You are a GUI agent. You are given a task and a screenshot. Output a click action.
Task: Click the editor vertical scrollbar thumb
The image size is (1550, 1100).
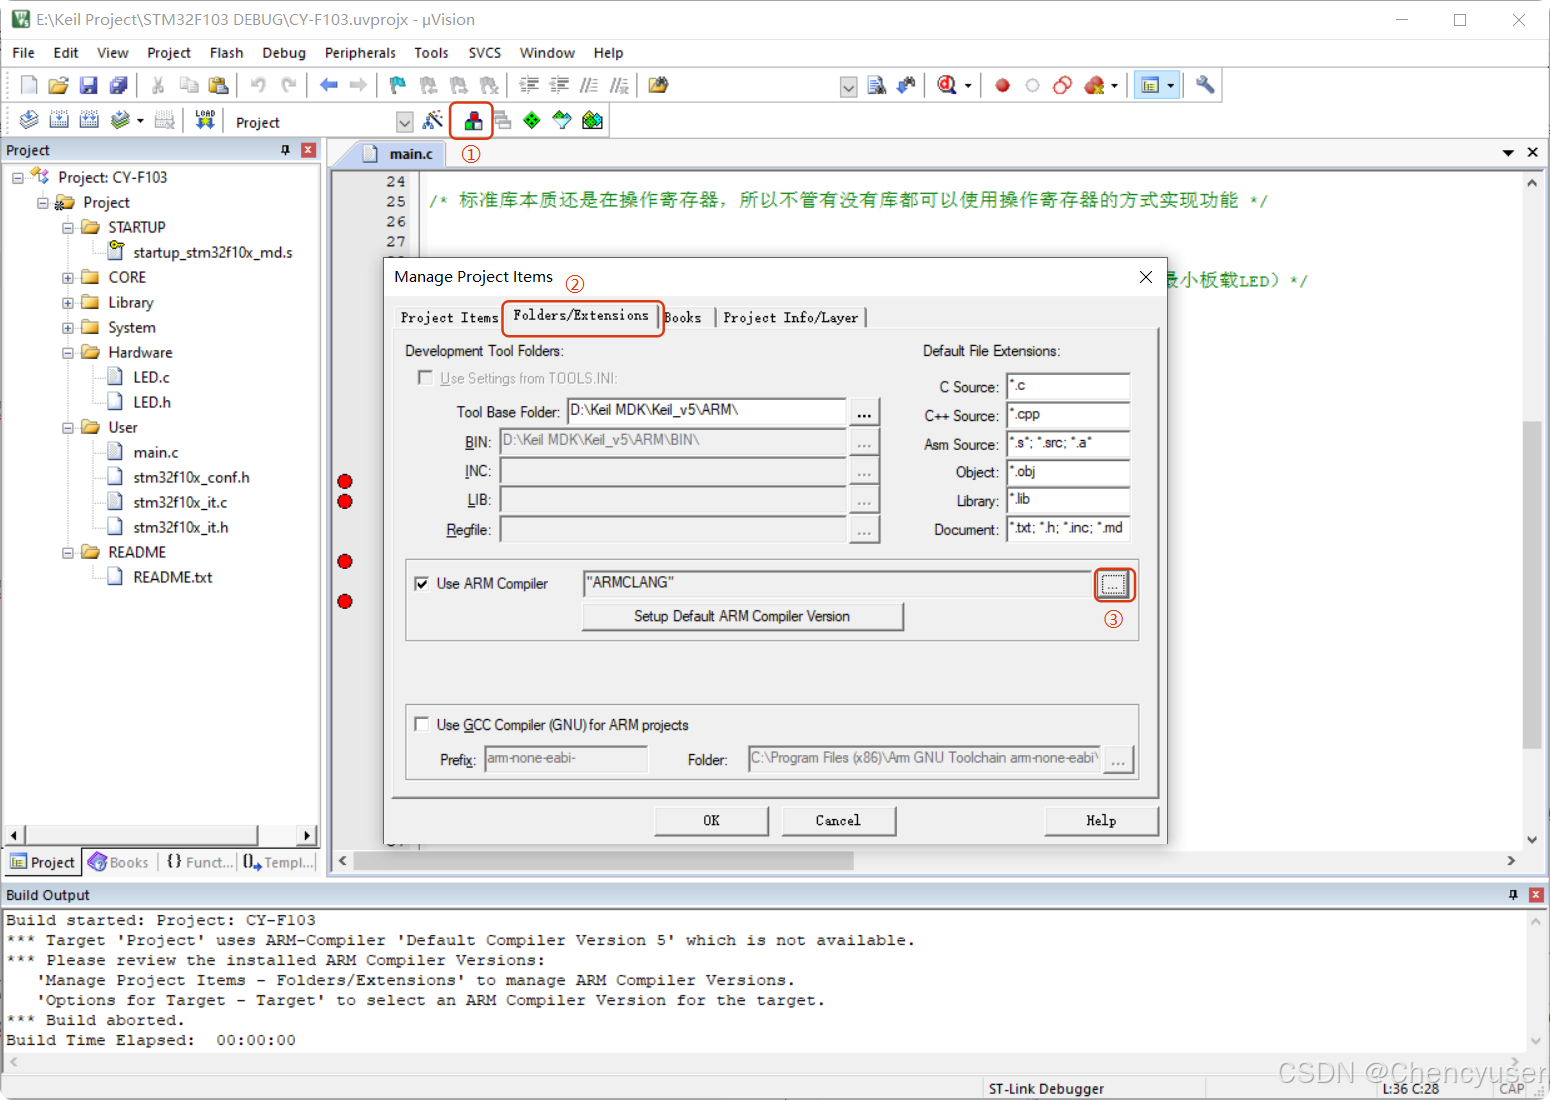pos(1531,585)
